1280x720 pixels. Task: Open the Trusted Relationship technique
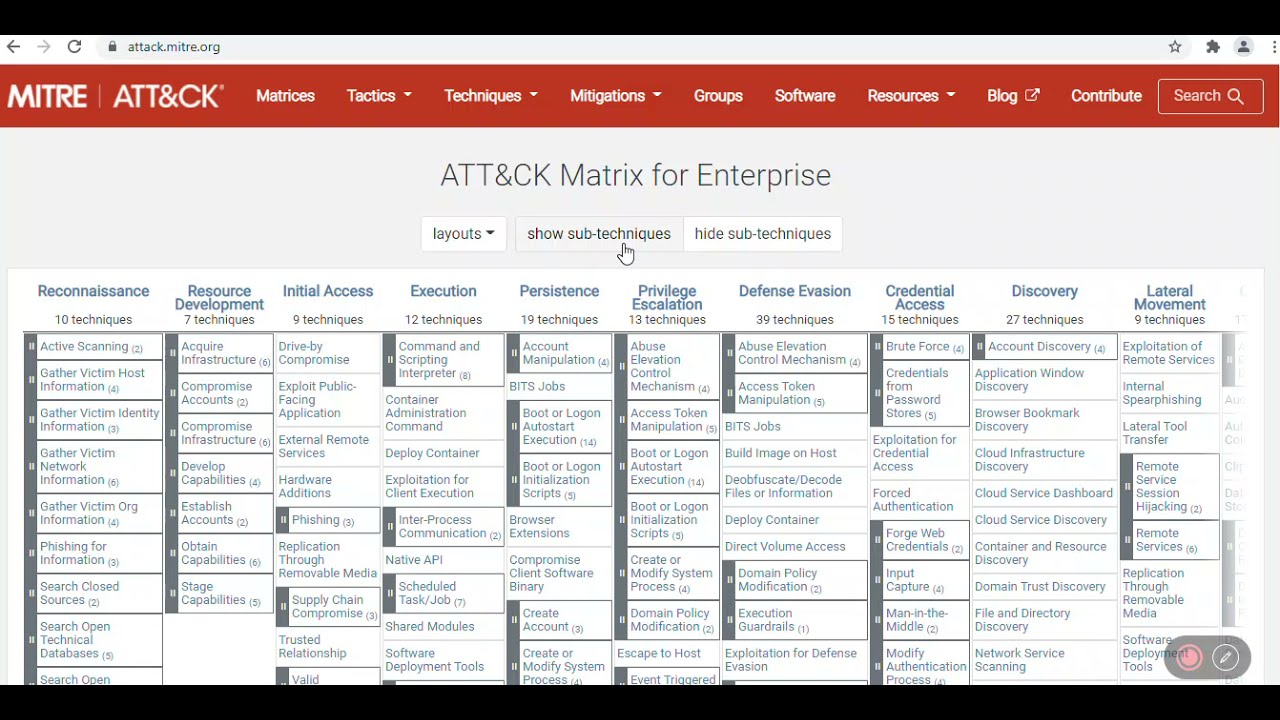point(312,647)
